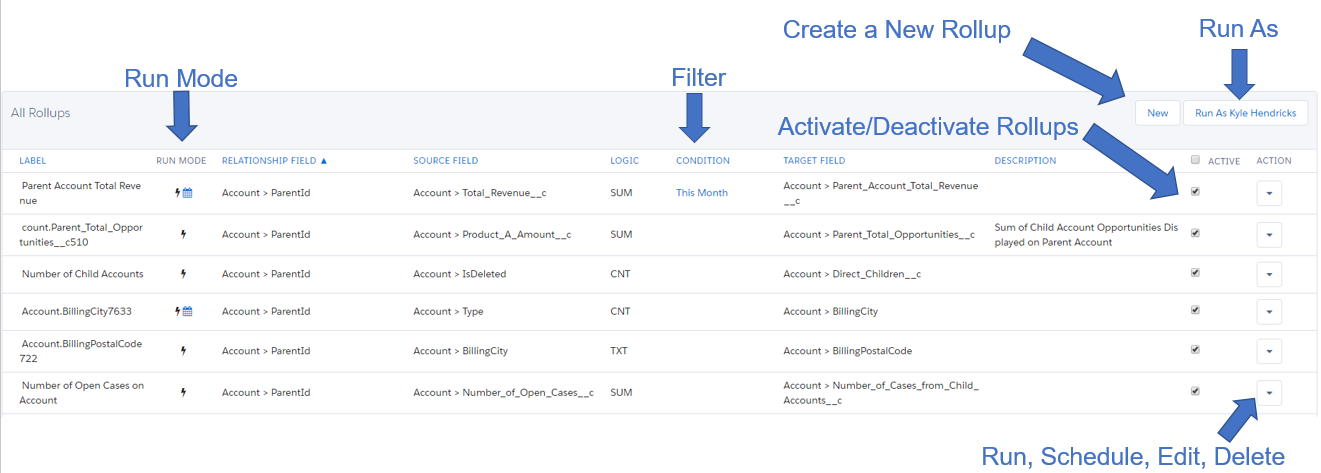Sort by the TARGET FIELD column header
The width and height of the screenshot is (1321, 473).
(x=814, y=160)
